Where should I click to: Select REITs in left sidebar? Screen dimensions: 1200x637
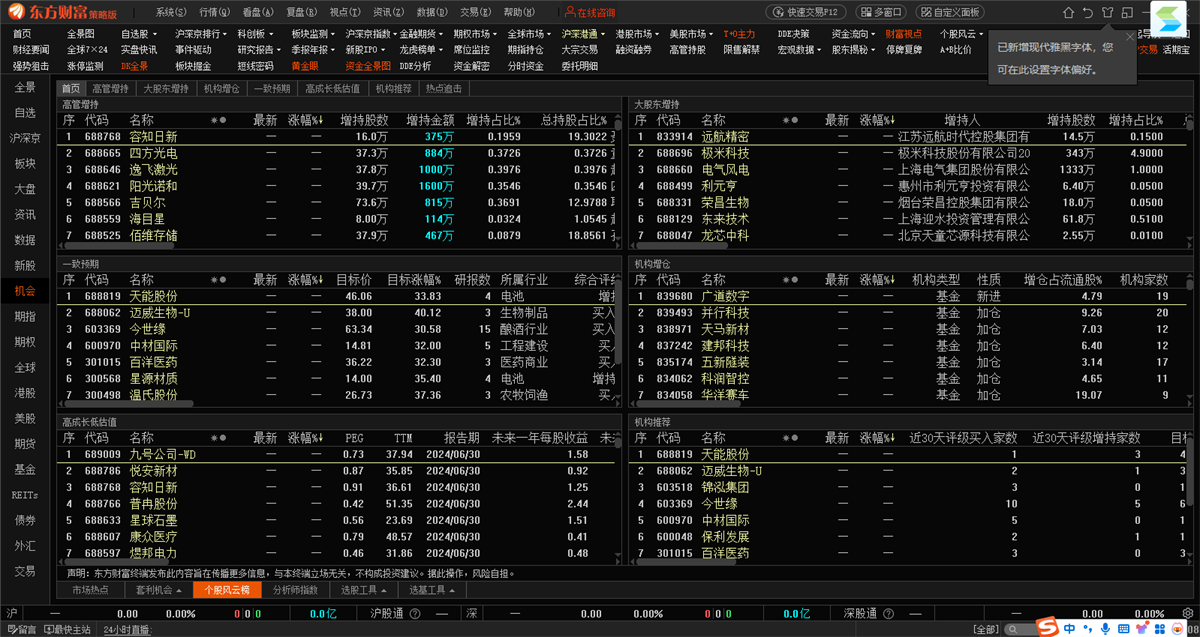pyautogui.click(x=25, y=495)
